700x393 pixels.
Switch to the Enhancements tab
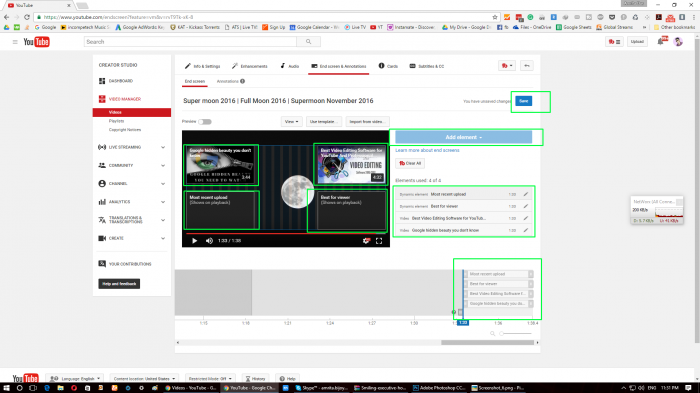click(x=250, y=66)
